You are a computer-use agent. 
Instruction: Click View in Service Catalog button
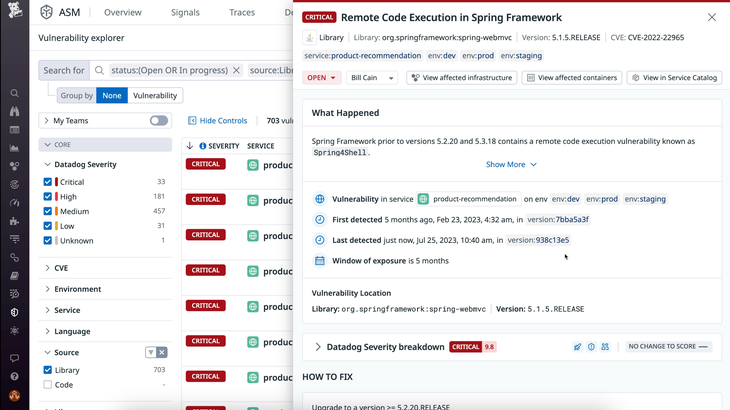click(x=675, y=78)
